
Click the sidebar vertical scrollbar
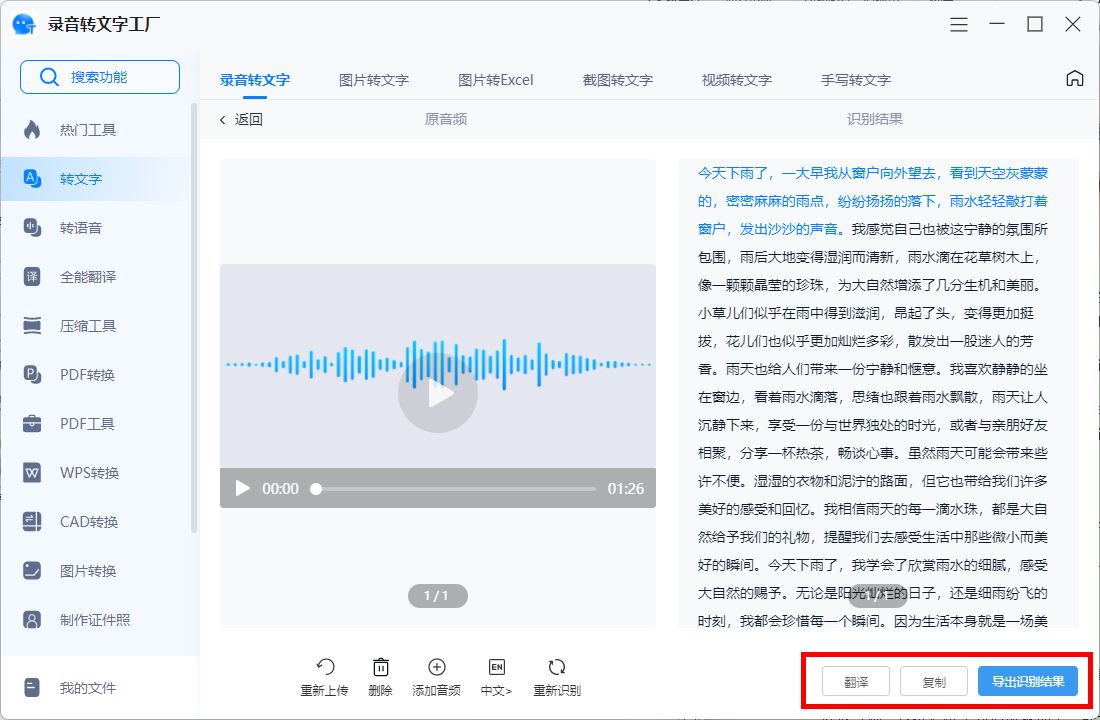[194, 317]
